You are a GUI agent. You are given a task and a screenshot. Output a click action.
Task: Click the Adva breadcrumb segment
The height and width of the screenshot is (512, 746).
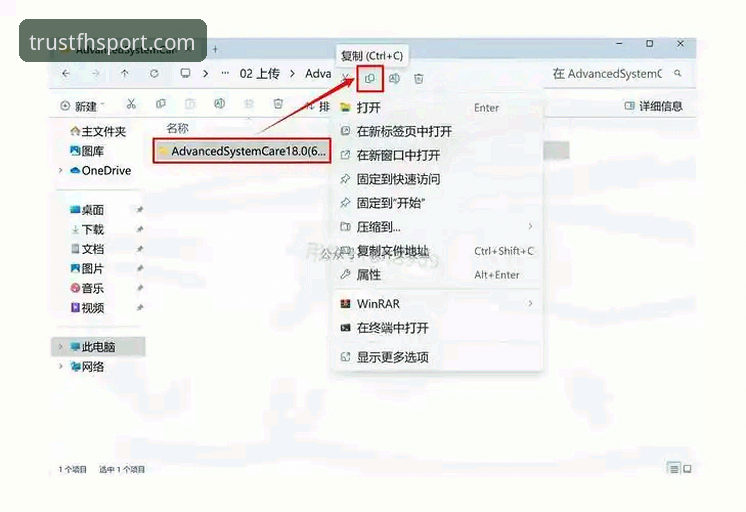coord(318,74)
